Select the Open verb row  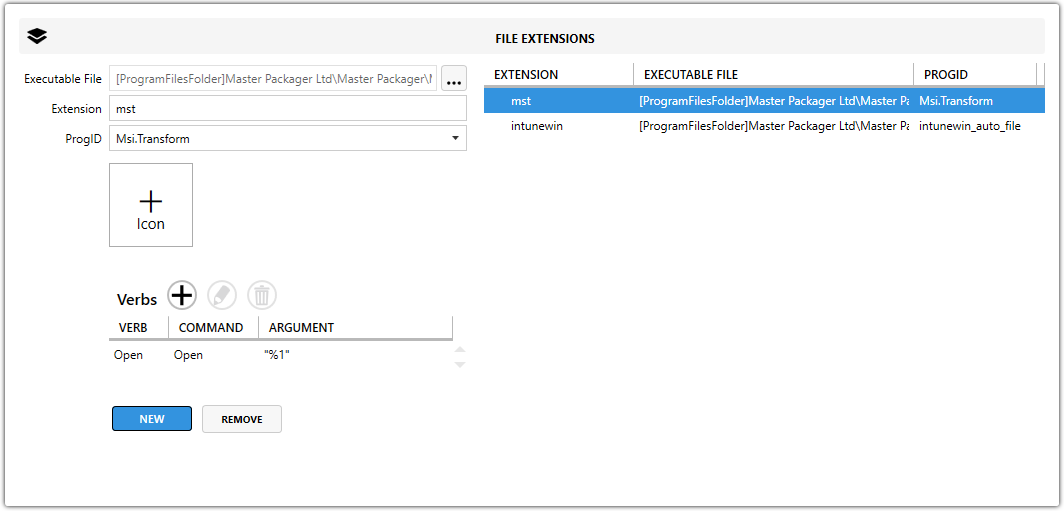point(281,355)
